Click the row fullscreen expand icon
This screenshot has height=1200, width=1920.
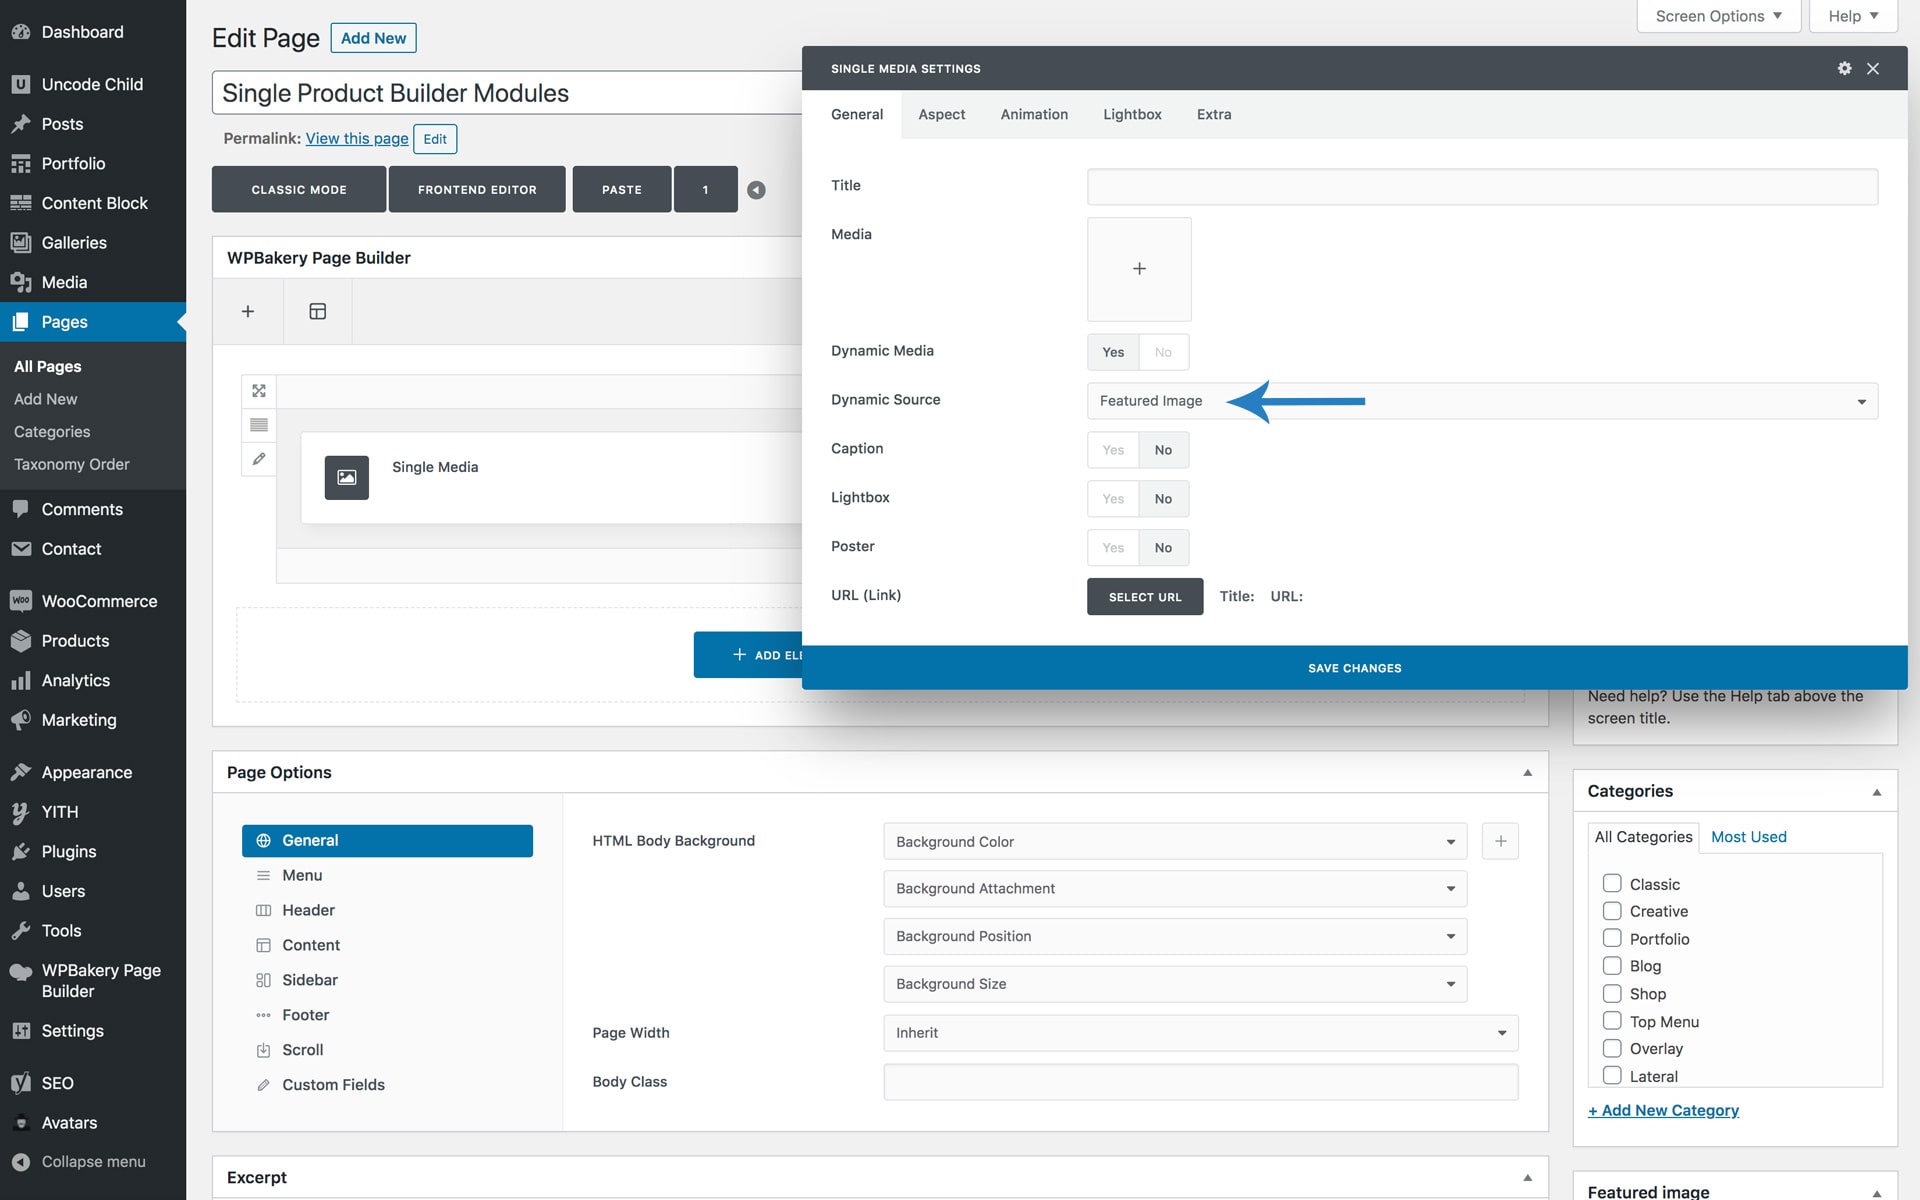[259, 391]
